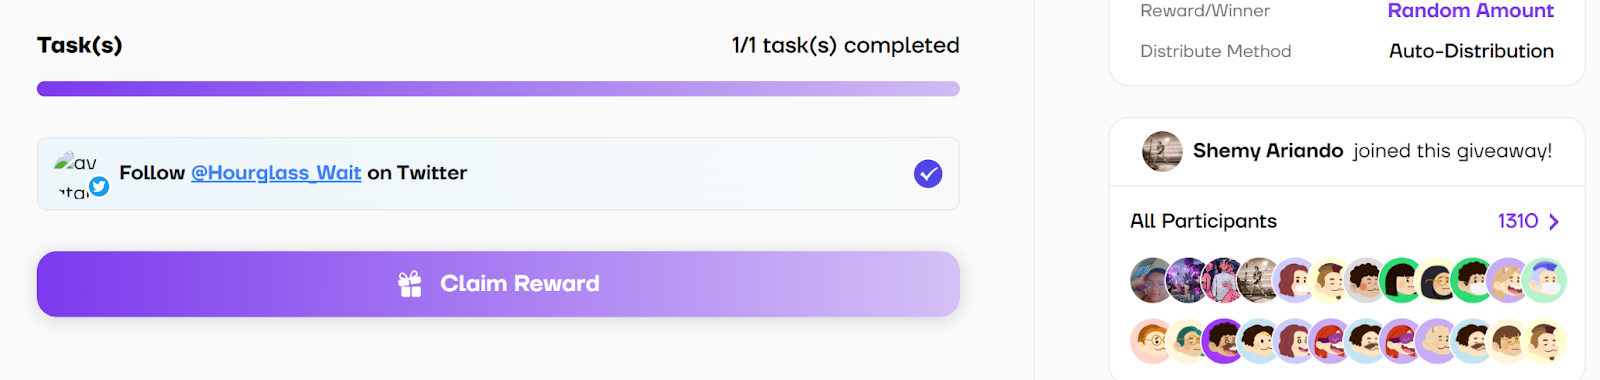Image resolution: width=1600 pixels, height=380 pixels.
Task: Open participant avatar wearing black hijab and glasses
Action: [1436, 280]
